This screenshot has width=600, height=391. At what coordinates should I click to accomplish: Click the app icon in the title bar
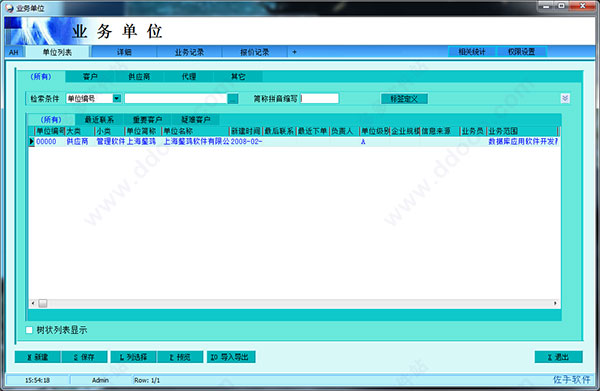pyautogui.click(x=10, y=8)
